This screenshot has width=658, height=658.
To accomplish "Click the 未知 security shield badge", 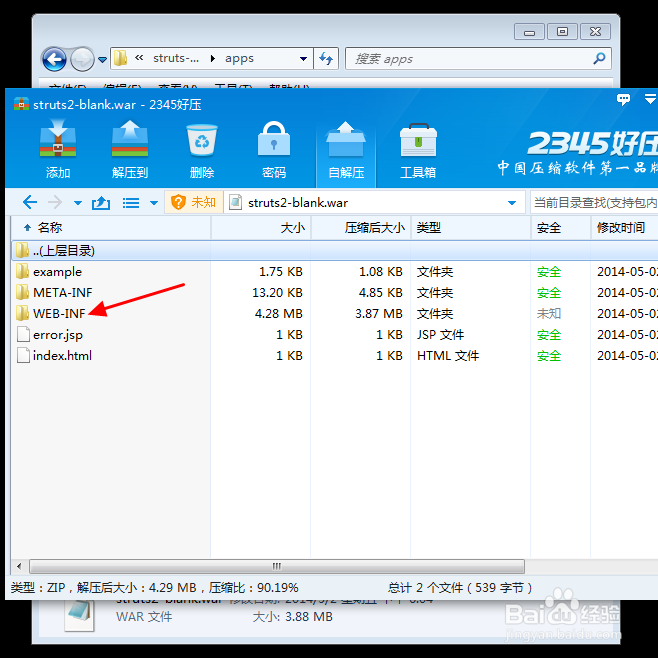I will pyautogui.click(x=193, y=202).
